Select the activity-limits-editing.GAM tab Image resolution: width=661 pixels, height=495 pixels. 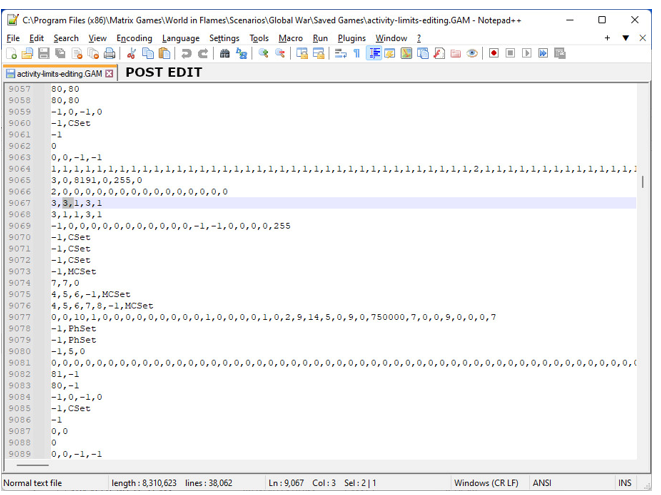(x=59, y=74)
